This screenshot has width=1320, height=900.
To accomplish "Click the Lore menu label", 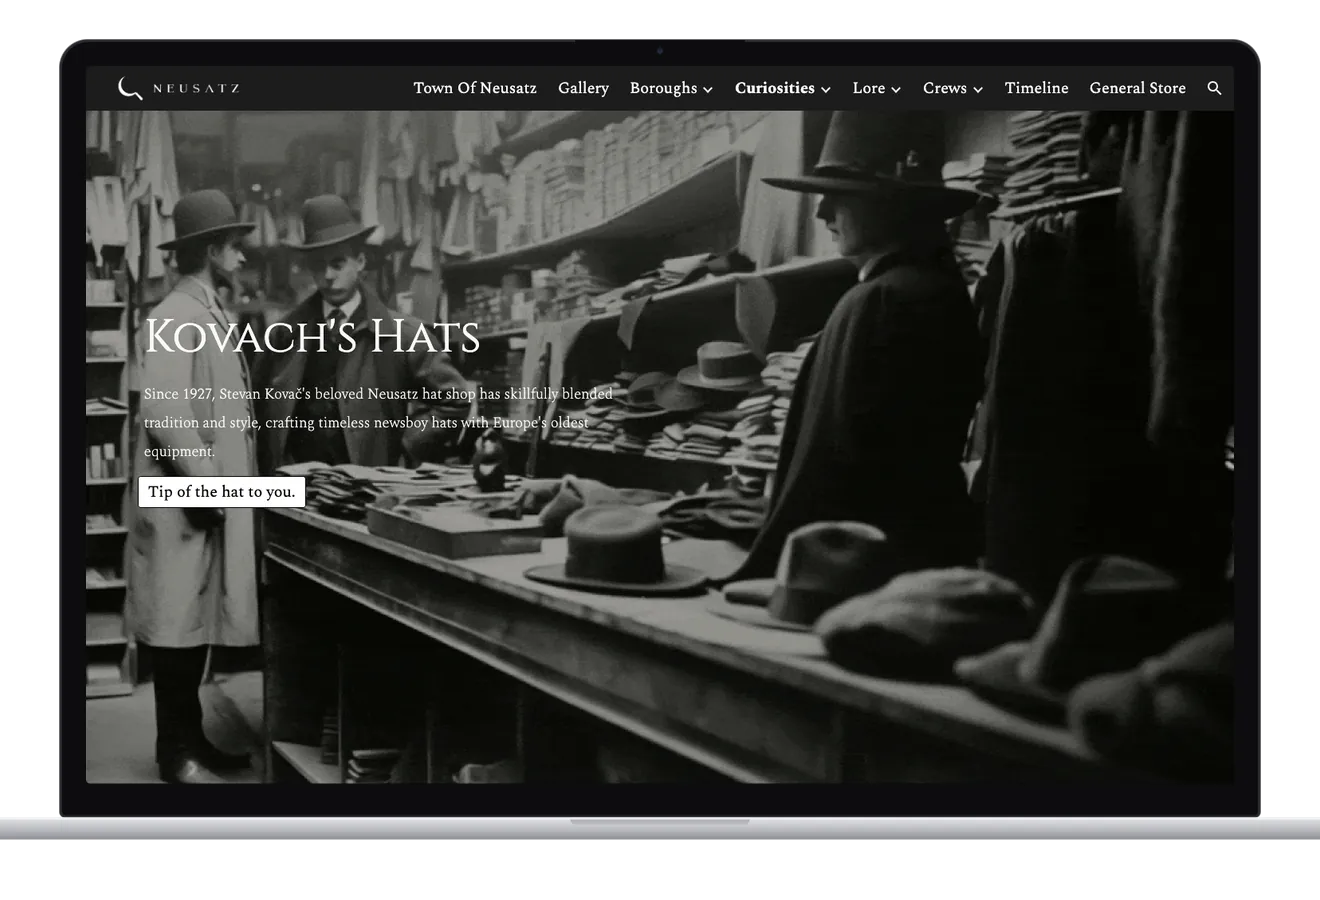I will click(x=868, y=88).
